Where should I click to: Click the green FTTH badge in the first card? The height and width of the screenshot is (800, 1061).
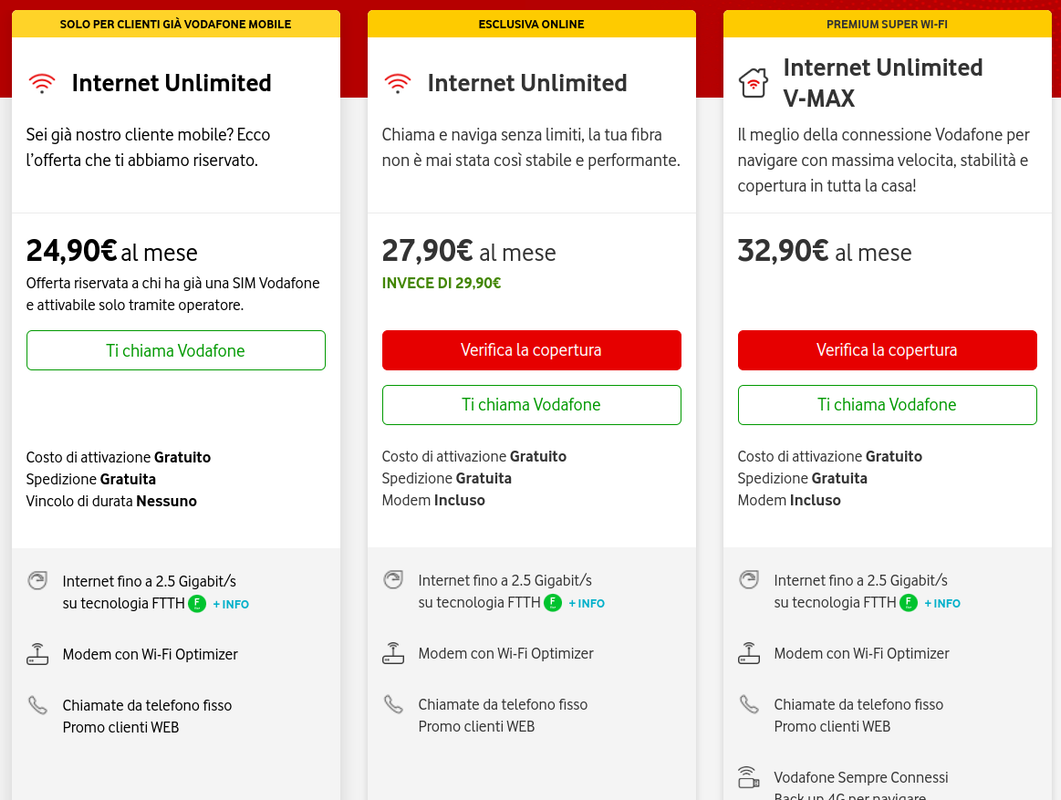[x=198, y=604]
